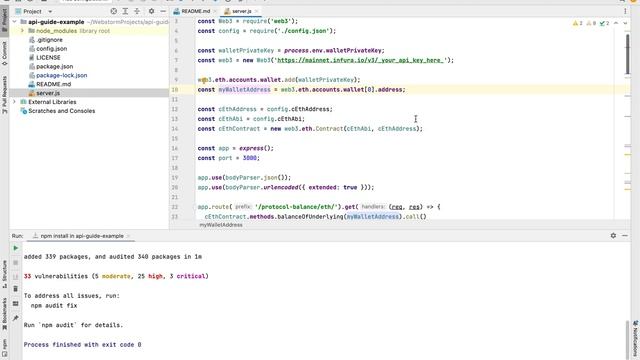Open editor tabs more-options kebab menu
The image size is (640, 360).
point(625,11)
